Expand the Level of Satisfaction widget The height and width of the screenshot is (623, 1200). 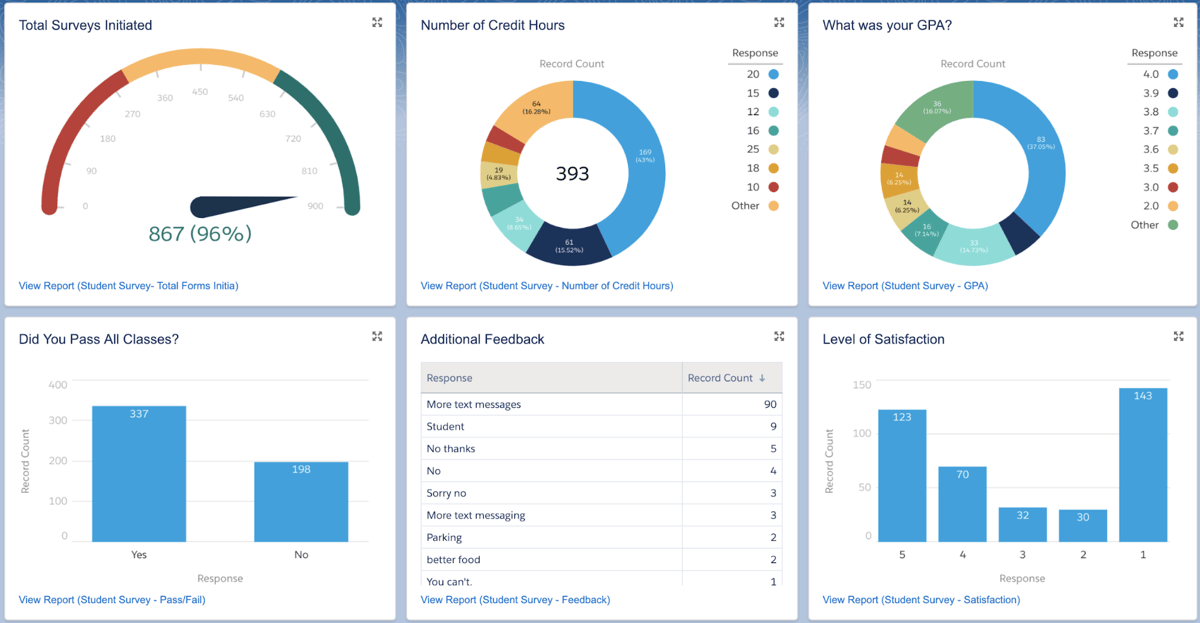tap(1179, 336)
